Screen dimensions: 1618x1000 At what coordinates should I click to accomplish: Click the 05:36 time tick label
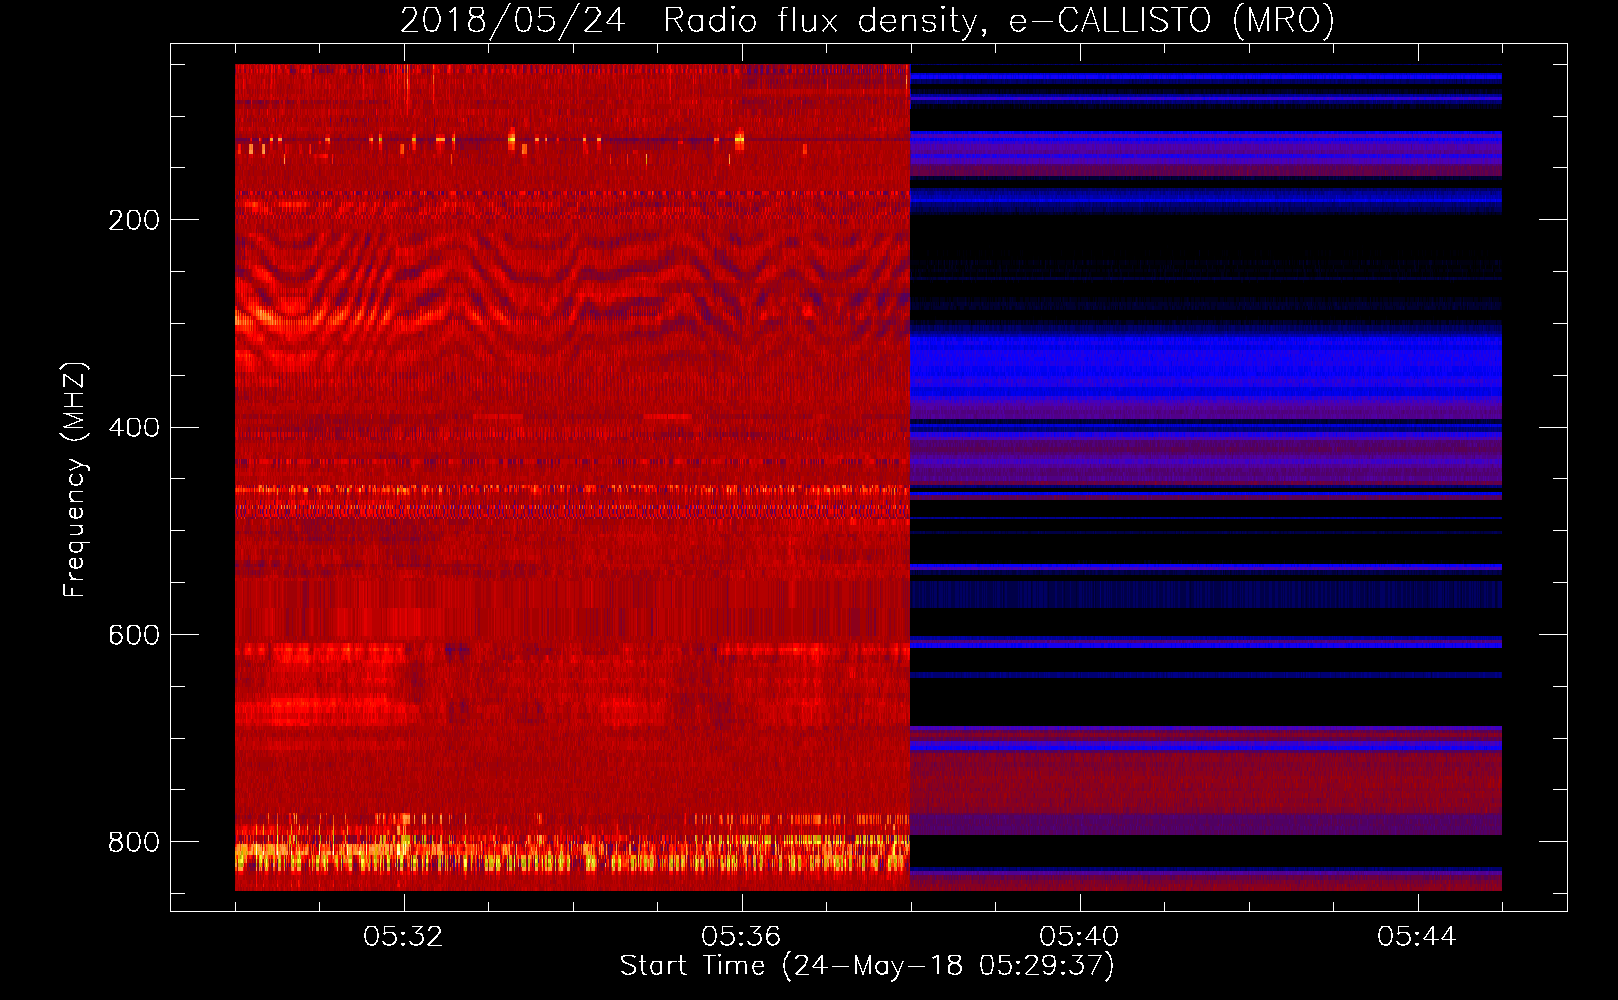(741, 937)
